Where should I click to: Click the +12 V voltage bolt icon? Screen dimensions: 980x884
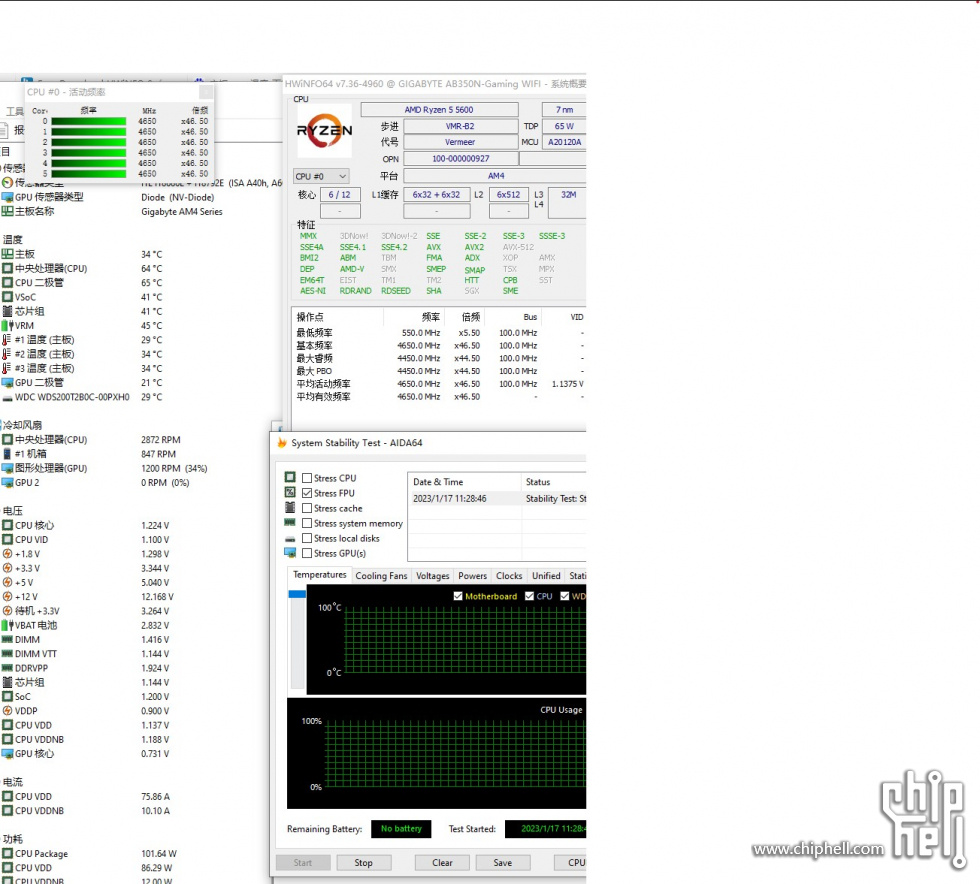pyautogui.click(x=8, y=596)
